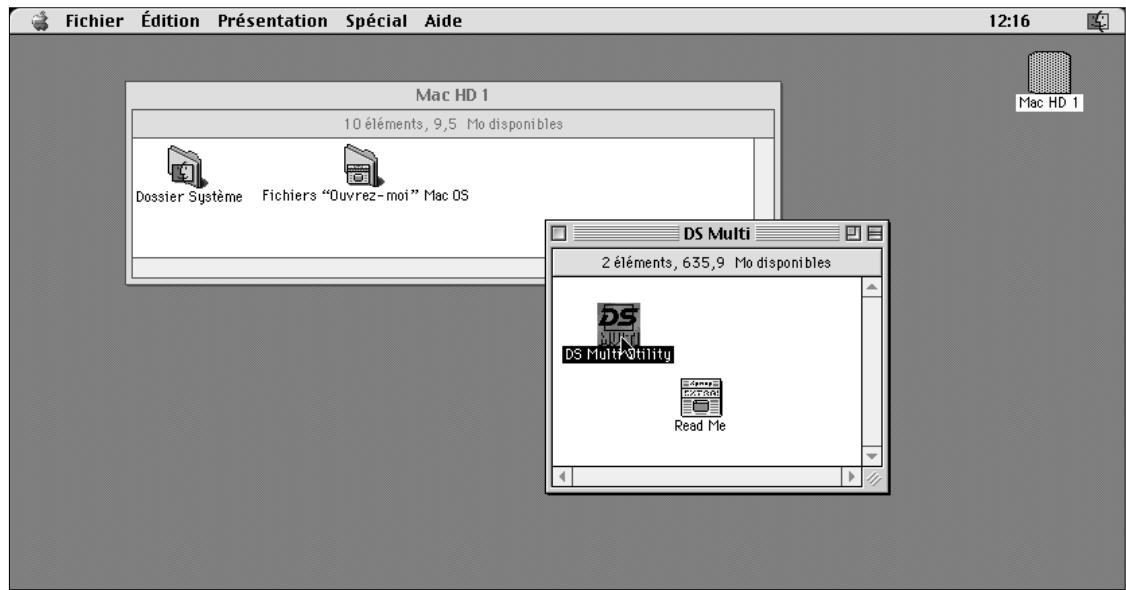Click the resize grip of DS Multi window
Viewport: 1126px width, 590px height.
pos(873,477)
